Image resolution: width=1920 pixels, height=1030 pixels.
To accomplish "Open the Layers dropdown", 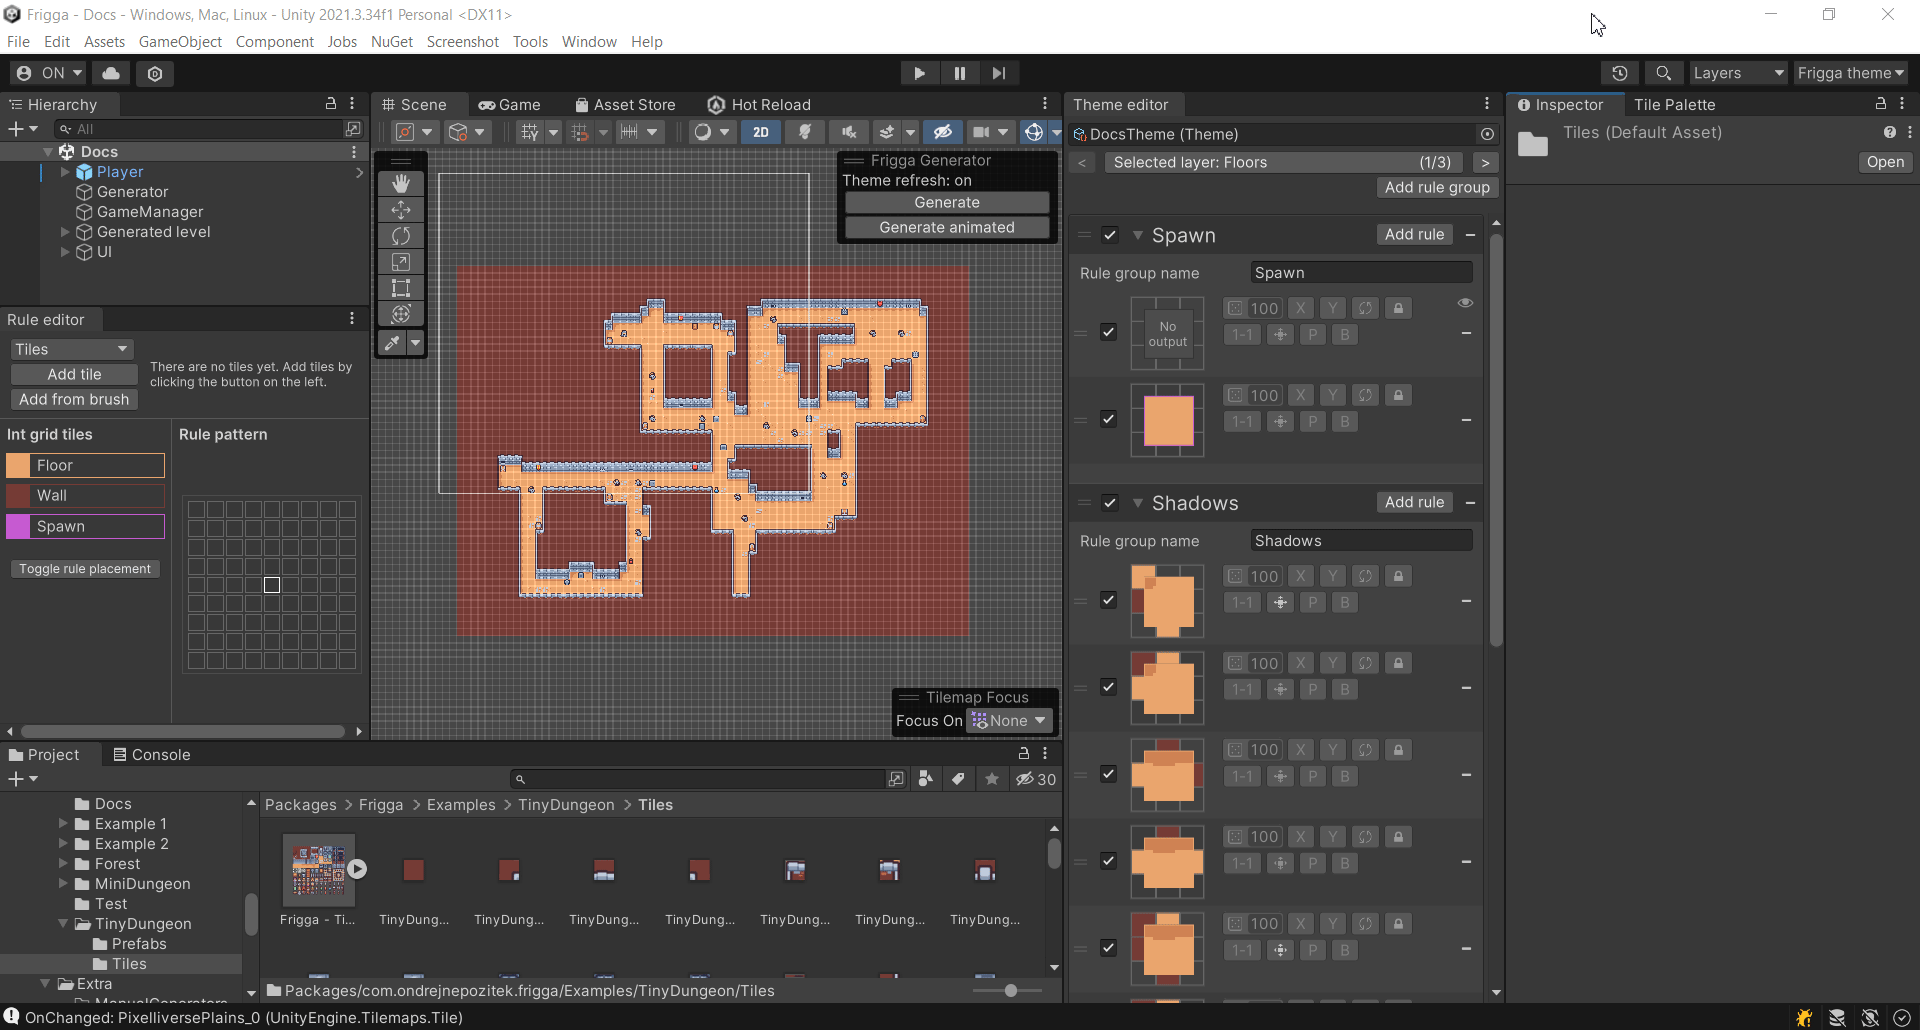I will pyautogui.click(x=1738, y=73).
